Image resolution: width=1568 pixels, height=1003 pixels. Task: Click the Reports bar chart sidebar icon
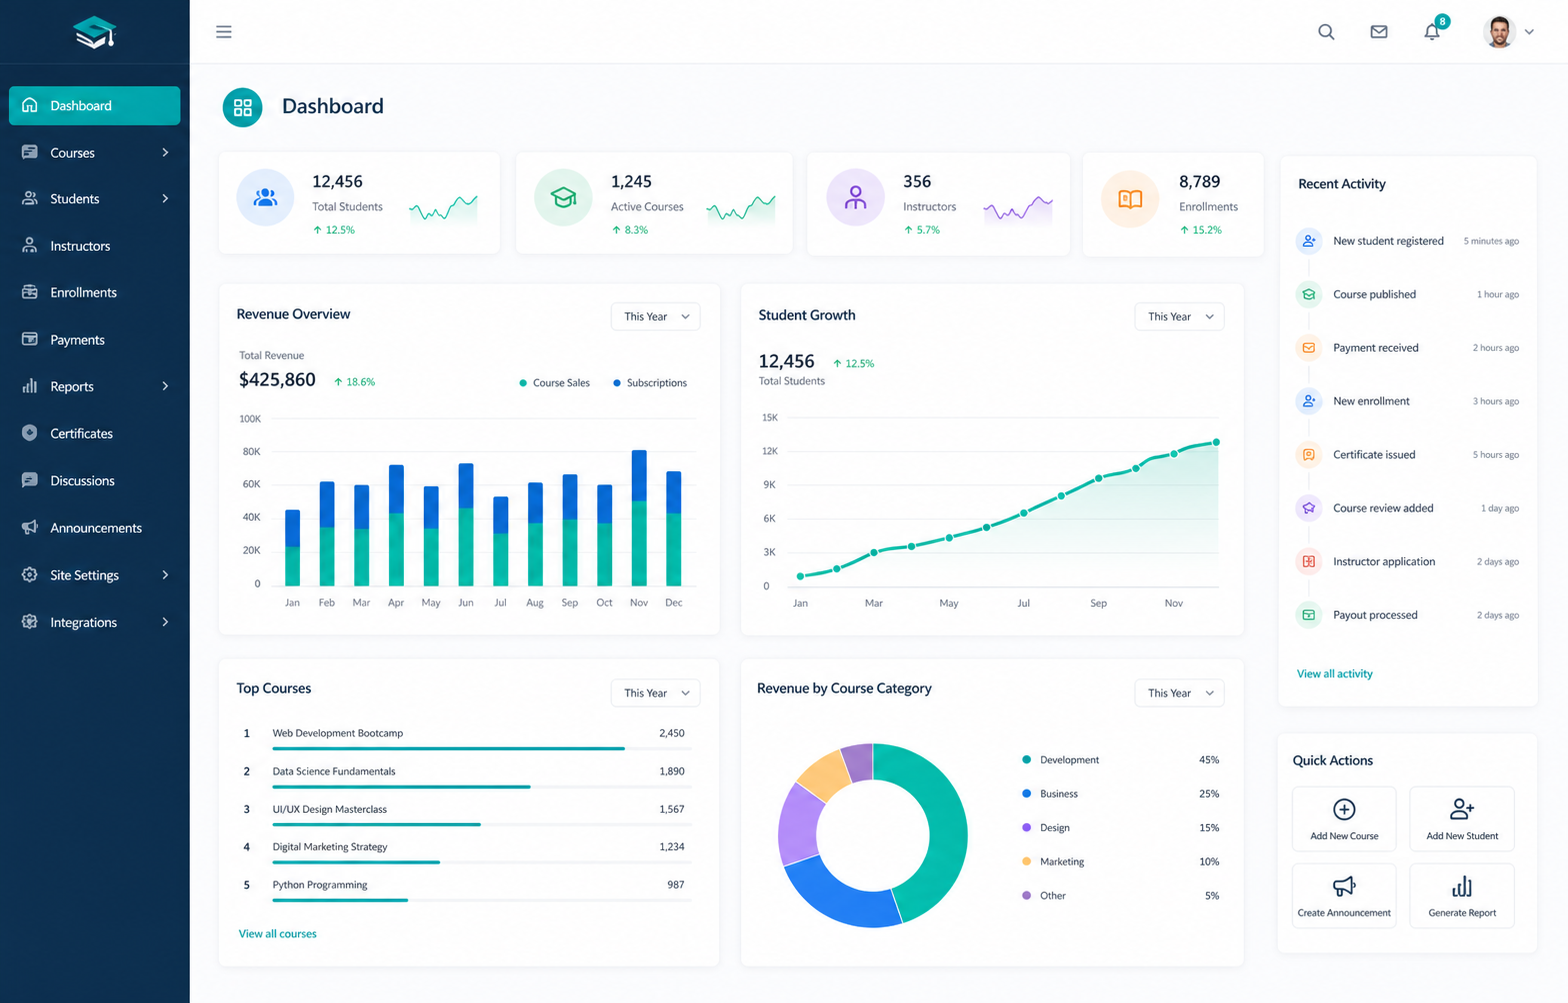coord(30,386)
